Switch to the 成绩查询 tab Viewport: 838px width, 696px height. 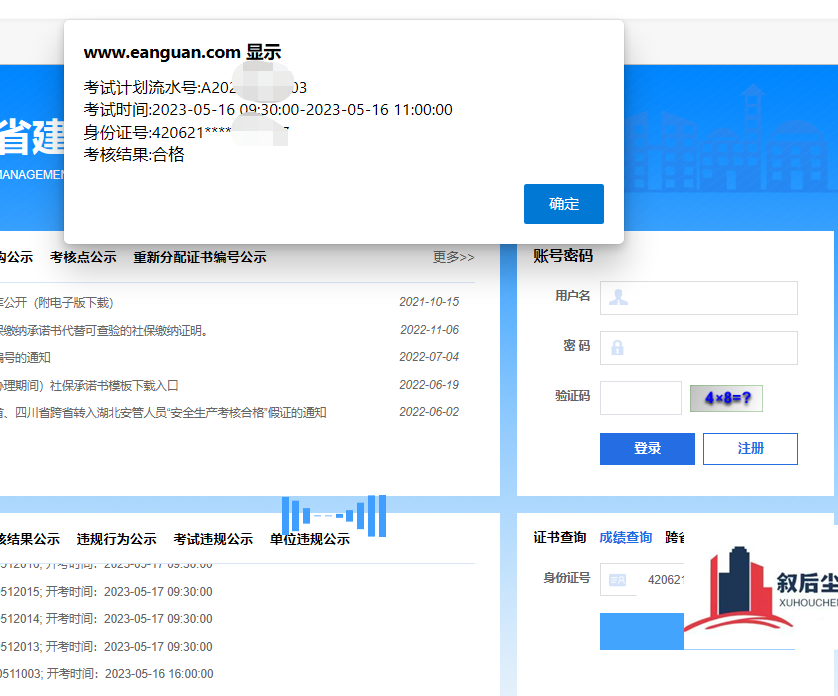[x=625, y=538]
